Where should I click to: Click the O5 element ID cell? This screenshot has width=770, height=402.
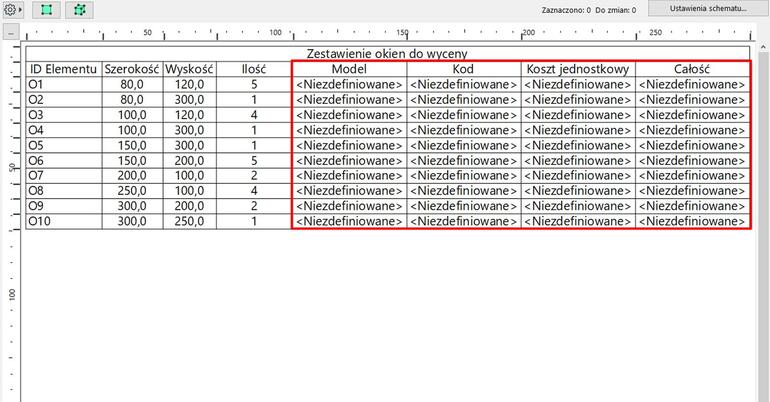click(63, 145)
